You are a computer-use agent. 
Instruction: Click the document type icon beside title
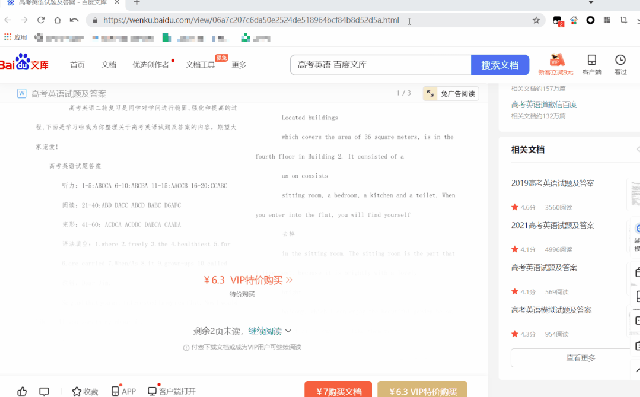[22, 93]
